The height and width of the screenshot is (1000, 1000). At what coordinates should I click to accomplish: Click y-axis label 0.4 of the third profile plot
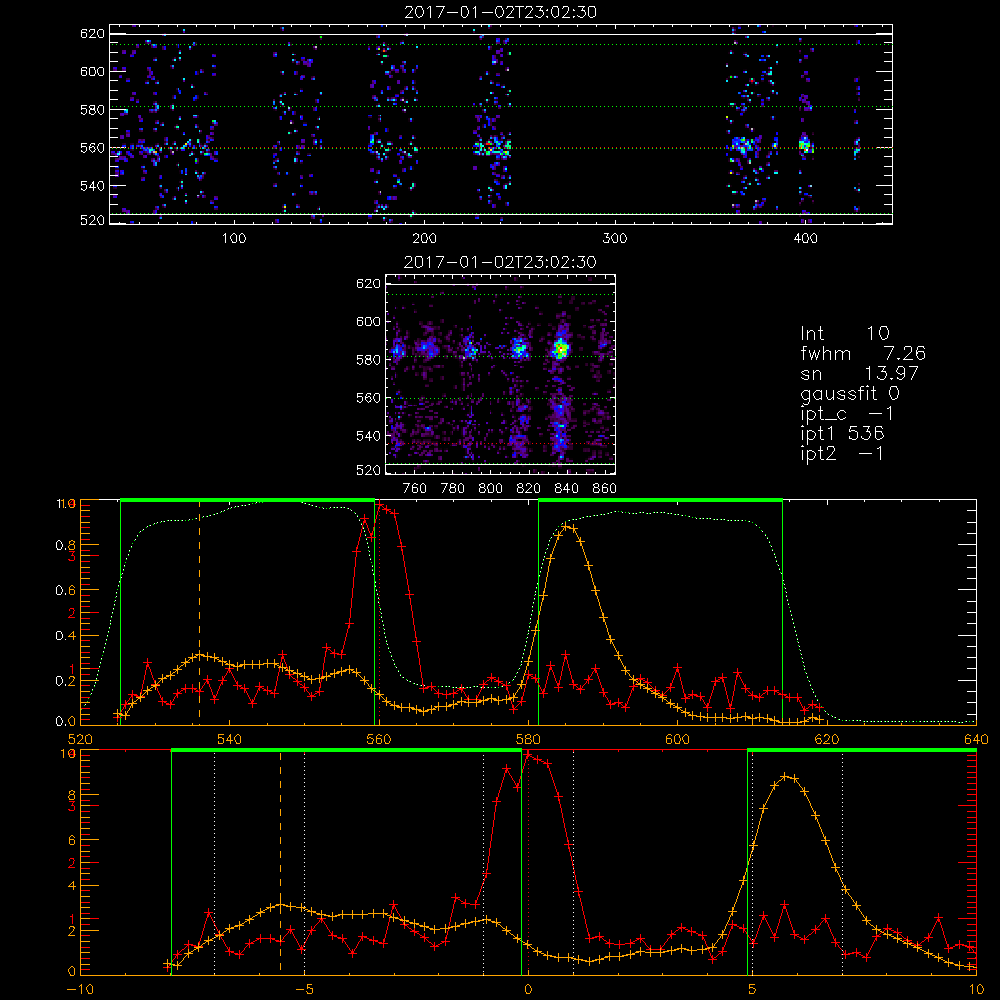coord(66,636)
